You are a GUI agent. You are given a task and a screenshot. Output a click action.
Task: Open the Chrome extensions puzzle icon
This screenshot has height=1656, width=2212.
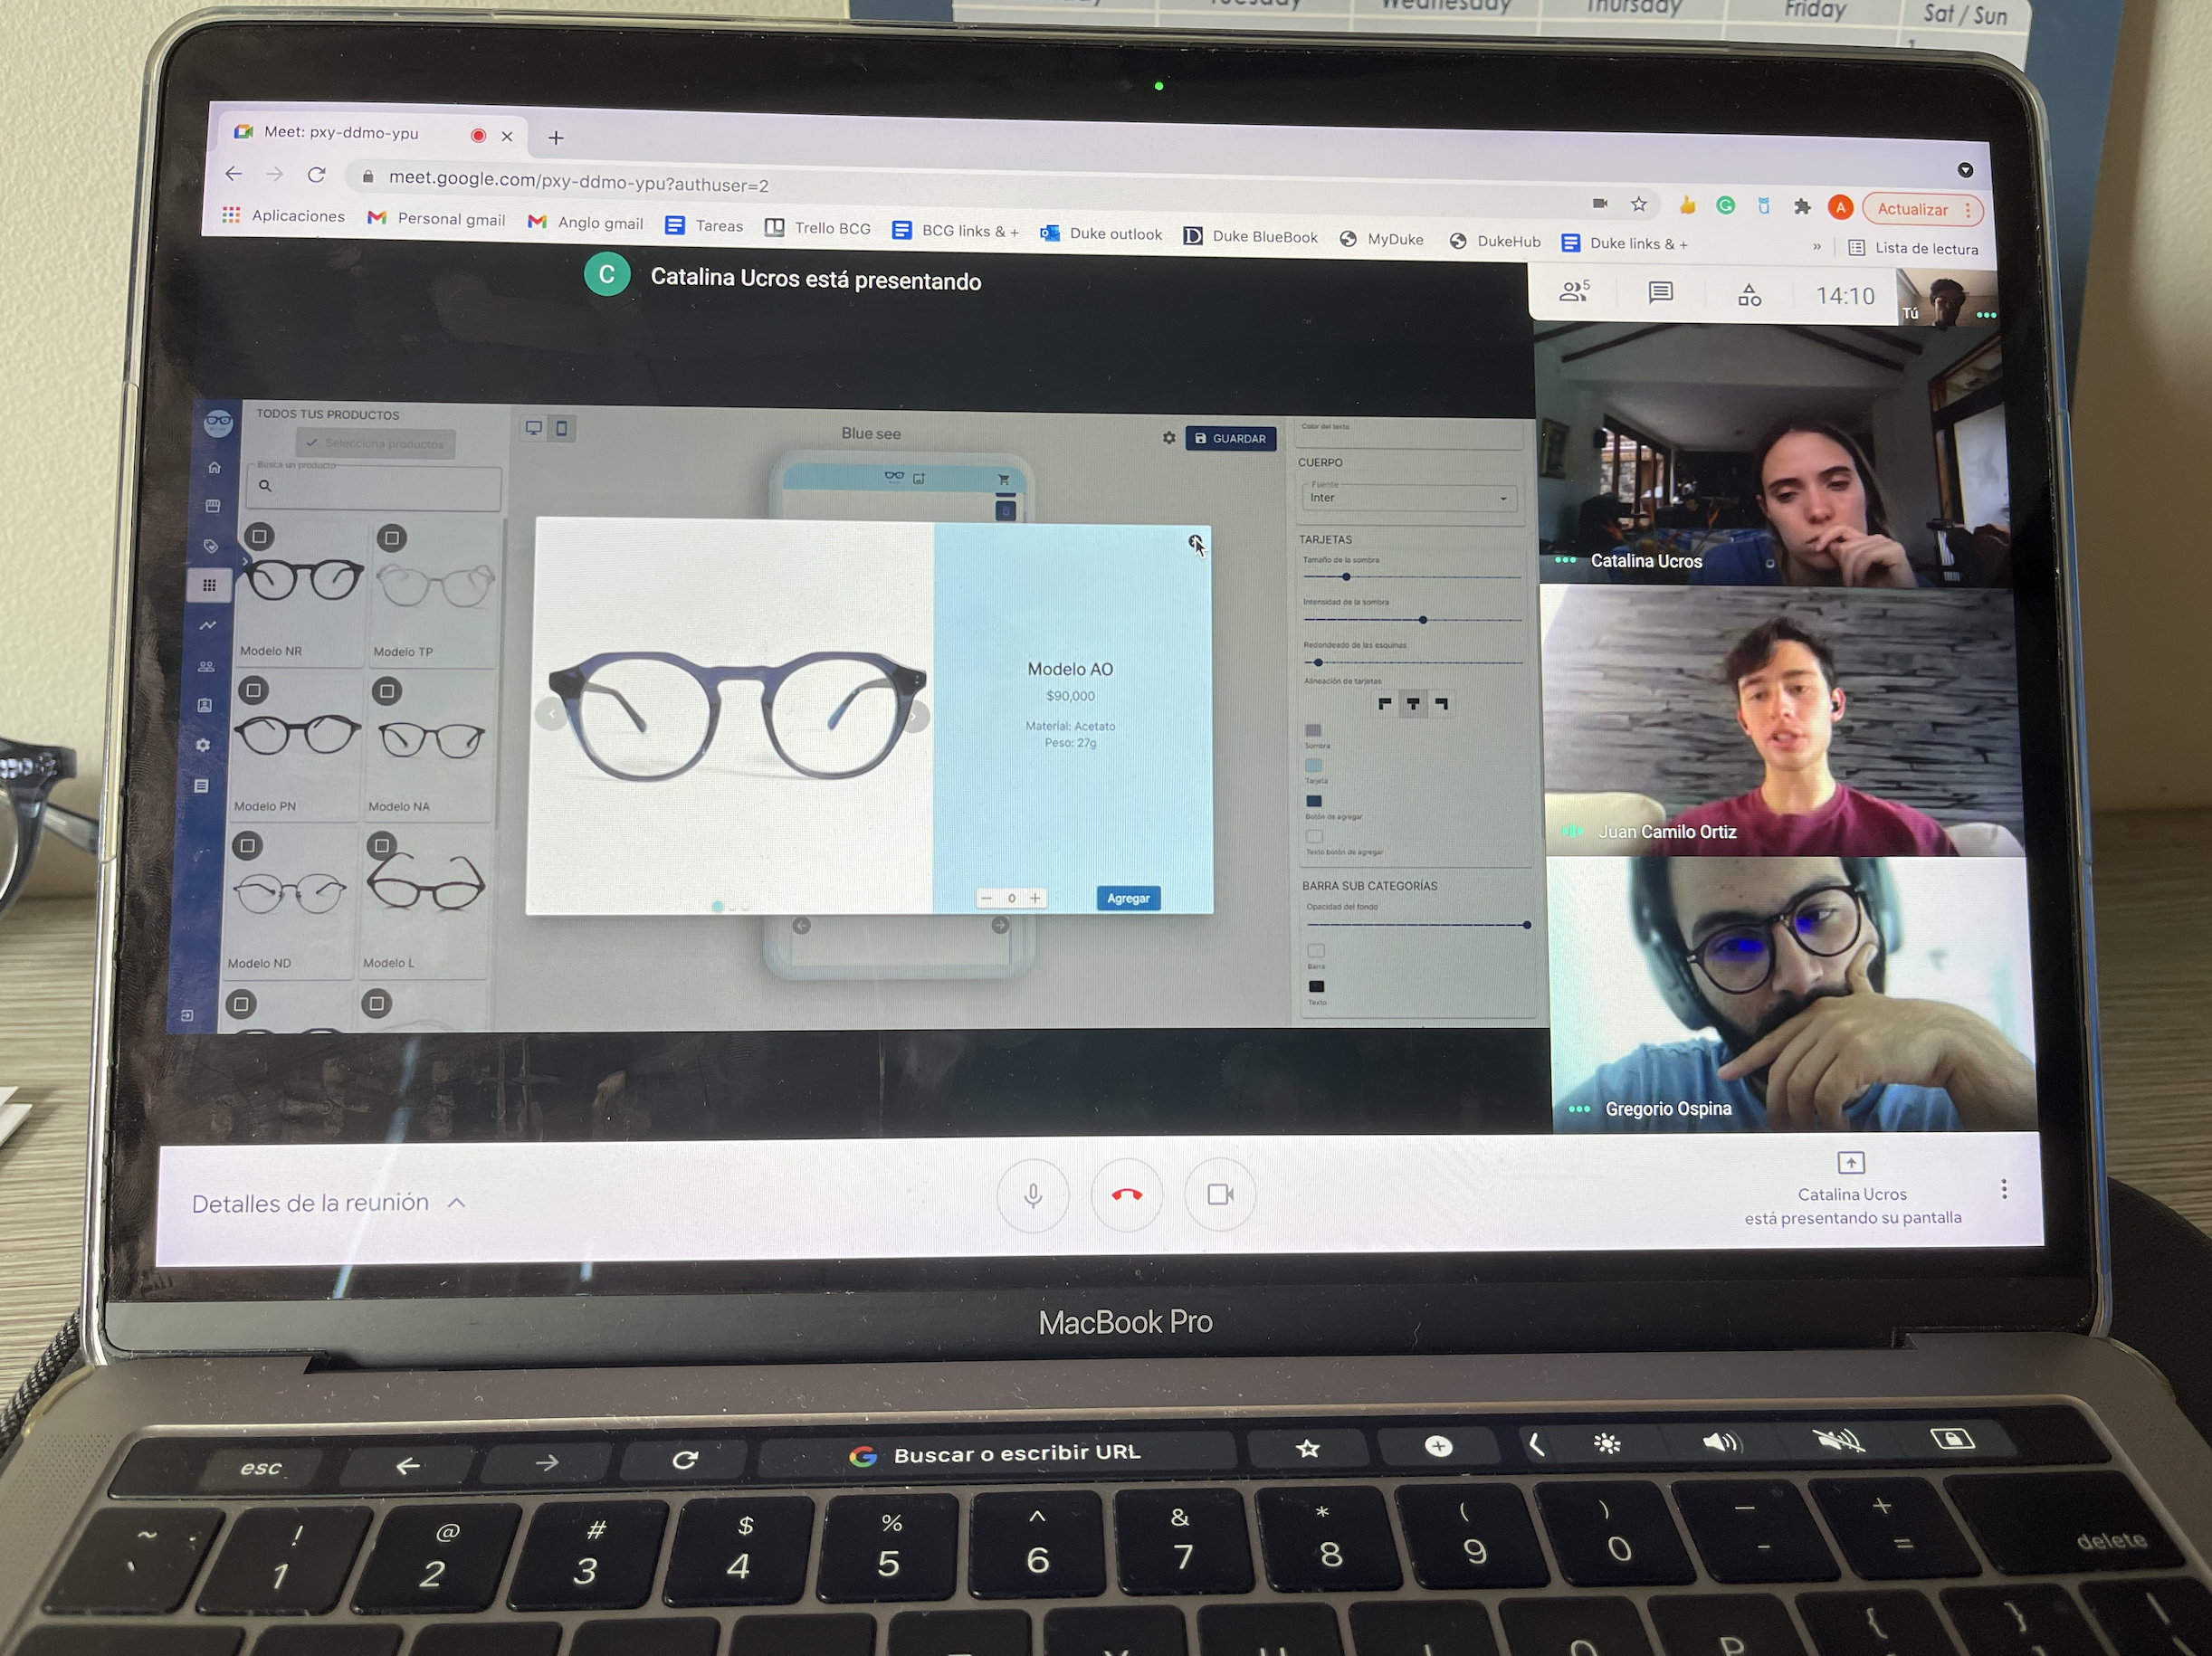pyautogui.click(x=1802, y=207)
